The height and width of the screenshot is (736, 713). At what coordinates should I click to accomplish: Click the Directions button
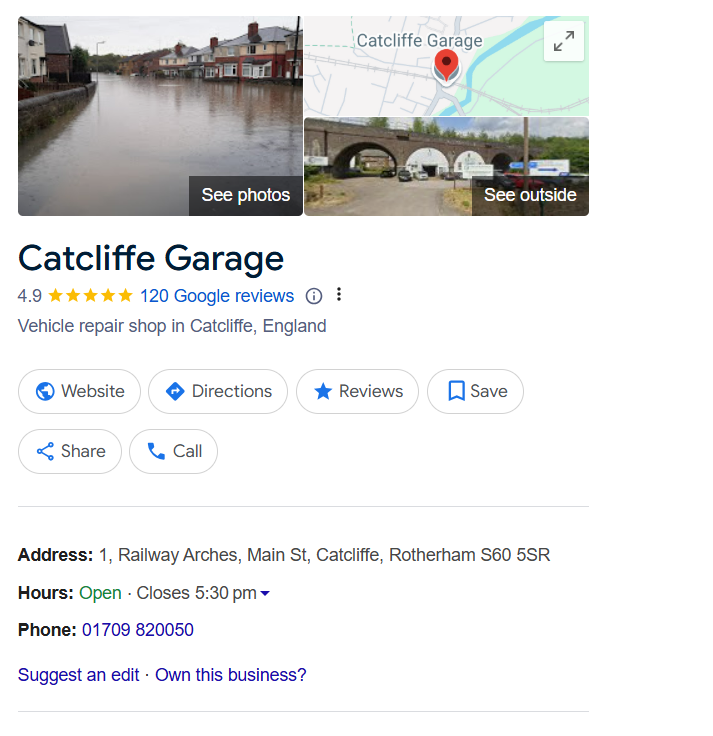tap(218, 391)
